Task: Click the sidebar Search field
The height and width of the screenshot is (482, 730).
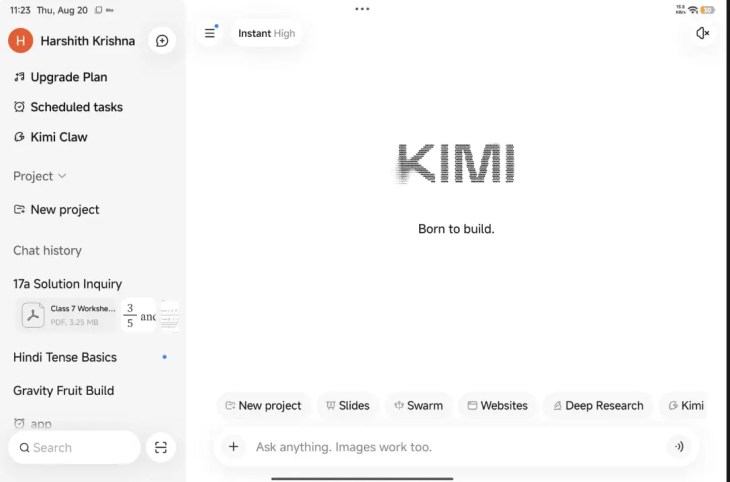Action: tap(74, 448)
